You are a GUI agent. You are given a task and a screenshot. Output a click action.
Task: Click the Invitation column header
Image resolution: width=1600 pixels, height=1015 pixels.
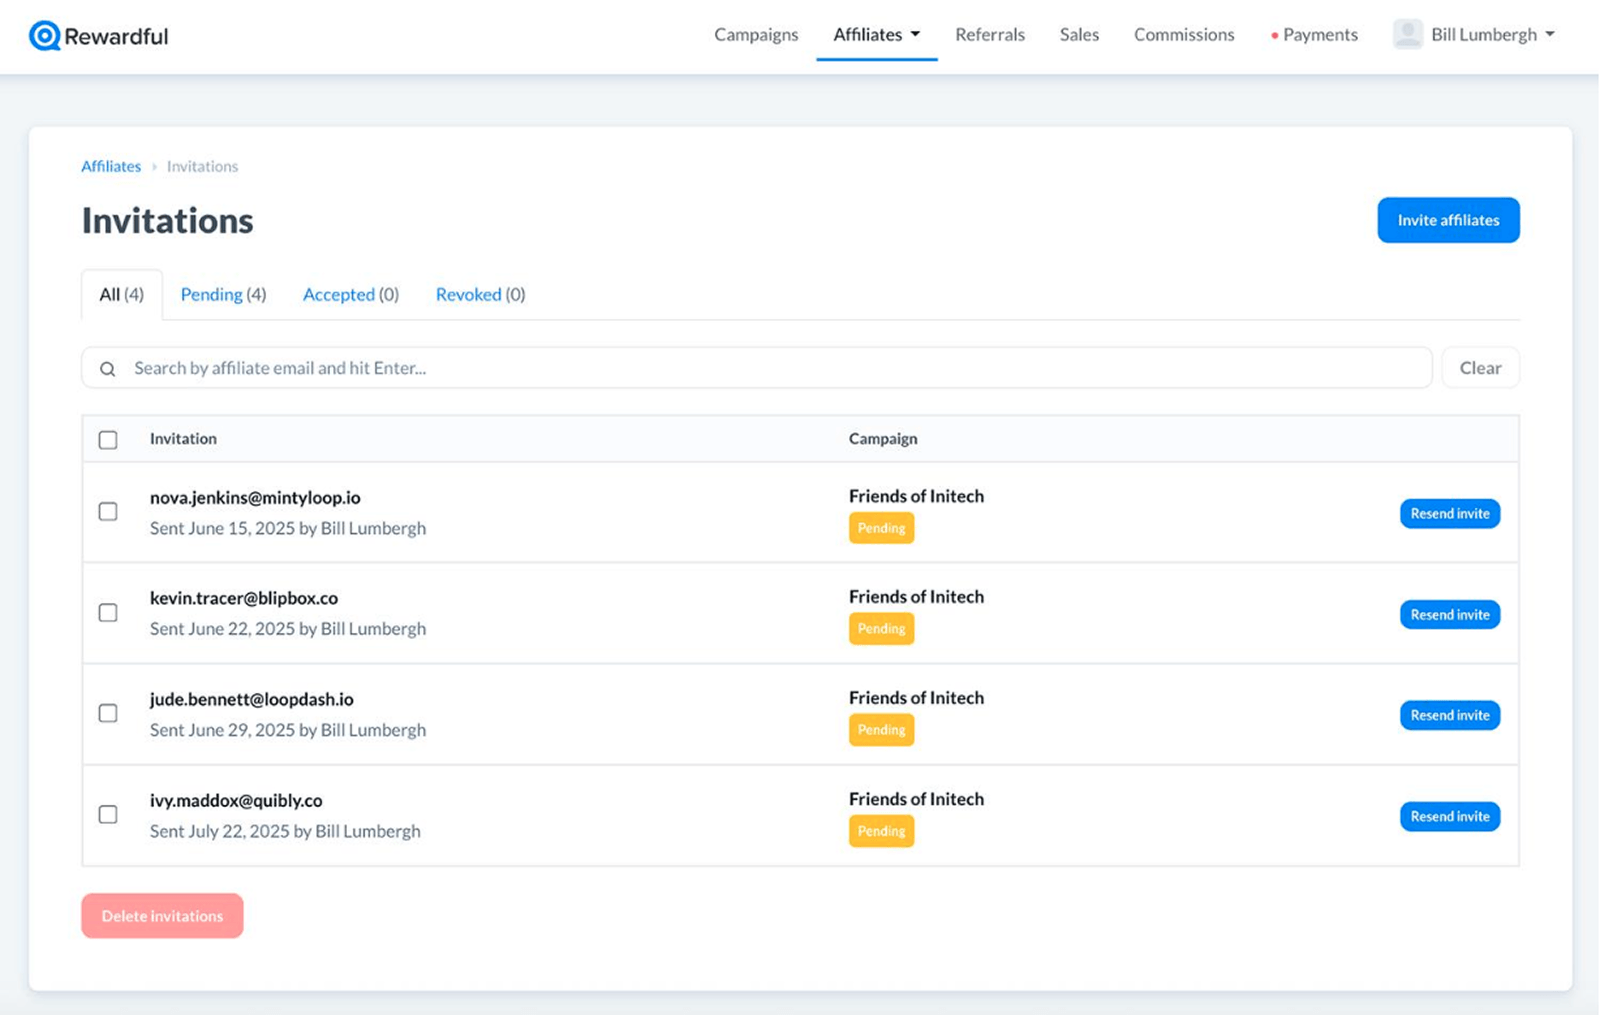(x=183, y=439)
